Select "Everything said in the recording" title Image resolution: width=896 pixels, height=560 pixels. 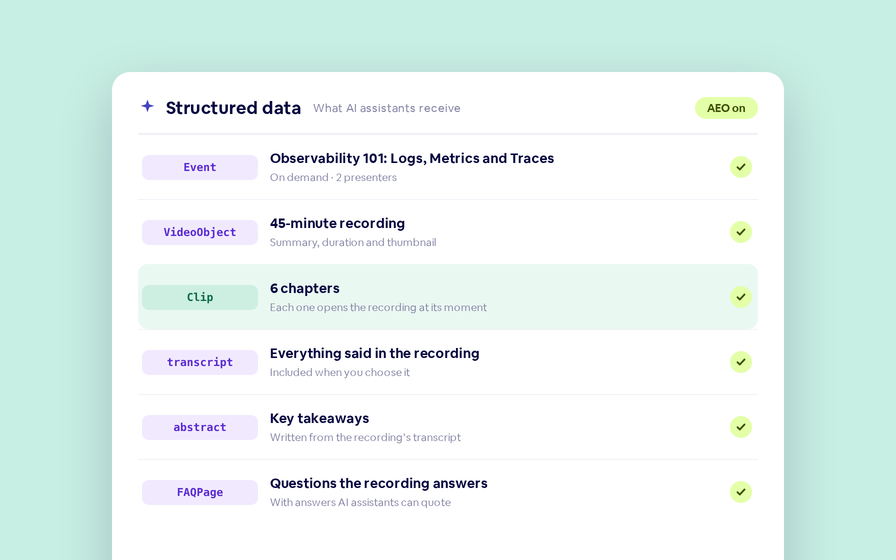pyautogui.click(x=374, y=353)
